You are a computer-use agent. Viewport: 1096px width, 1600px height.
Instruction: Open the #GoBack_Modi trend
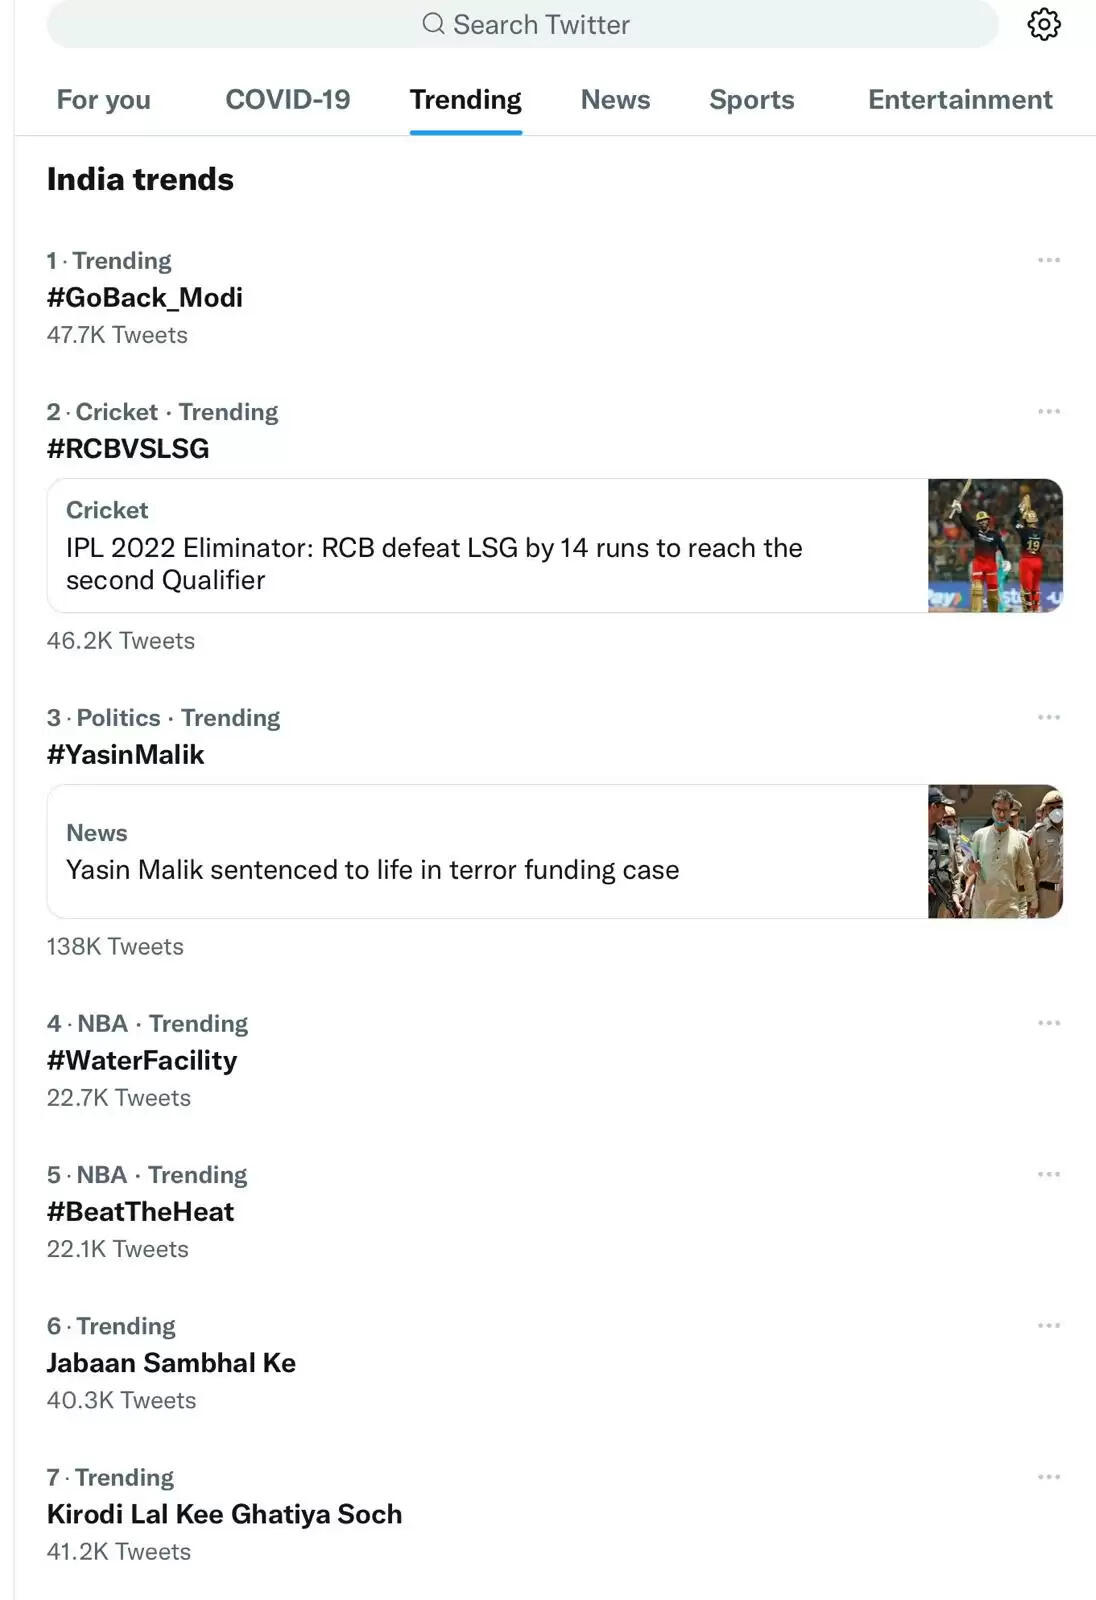click(145, 297)
